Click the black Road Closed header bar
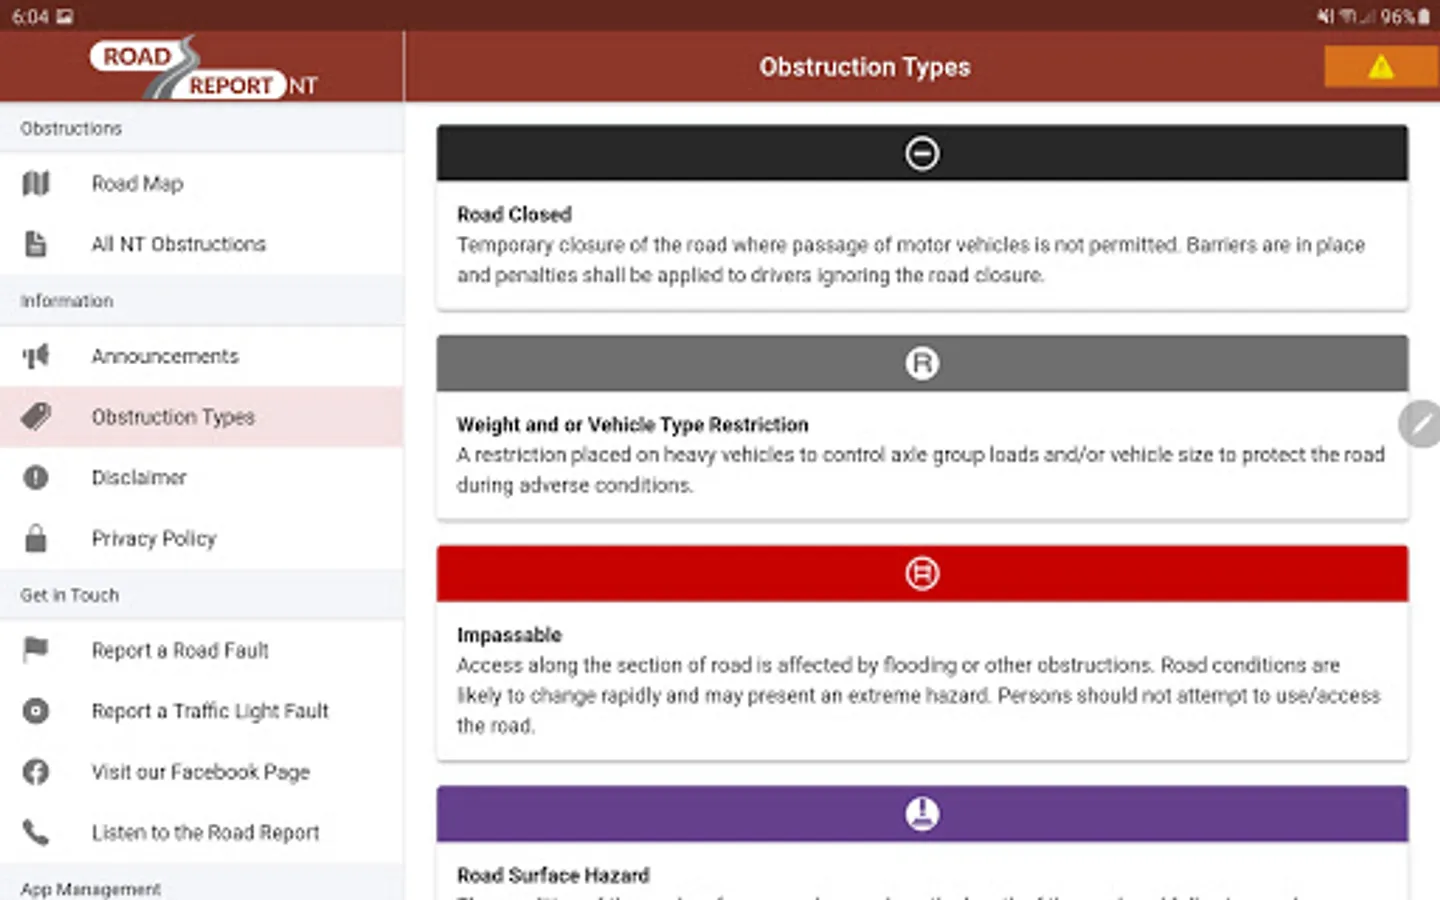Screen dimensions: 1440x900 (921, 153)
